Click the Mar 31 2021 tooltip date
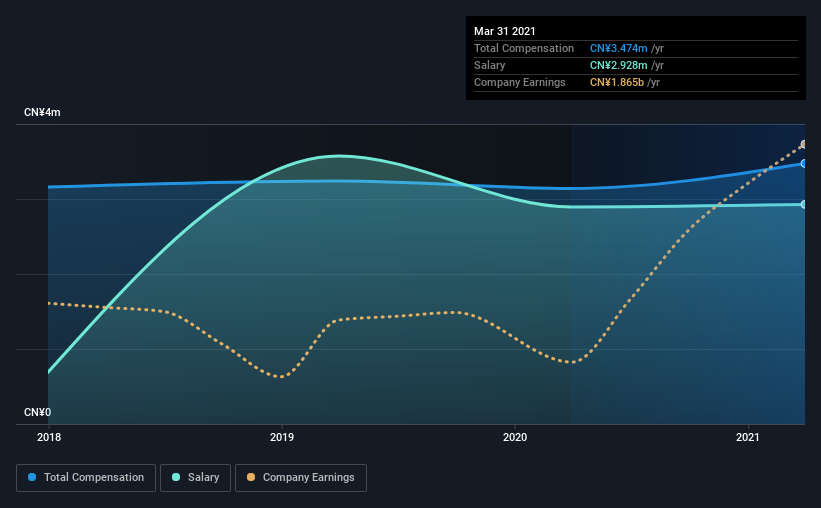 coord(505,31)
